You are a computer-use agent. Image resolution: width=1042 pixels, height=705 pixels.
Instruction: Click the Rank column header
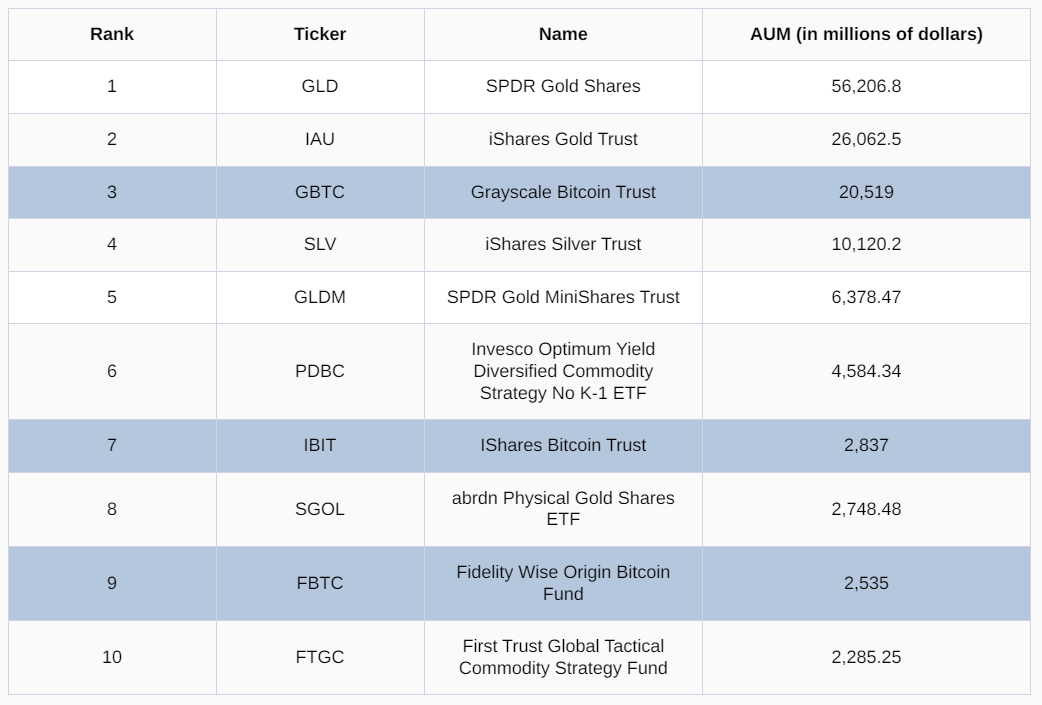[x=112, y=34]
